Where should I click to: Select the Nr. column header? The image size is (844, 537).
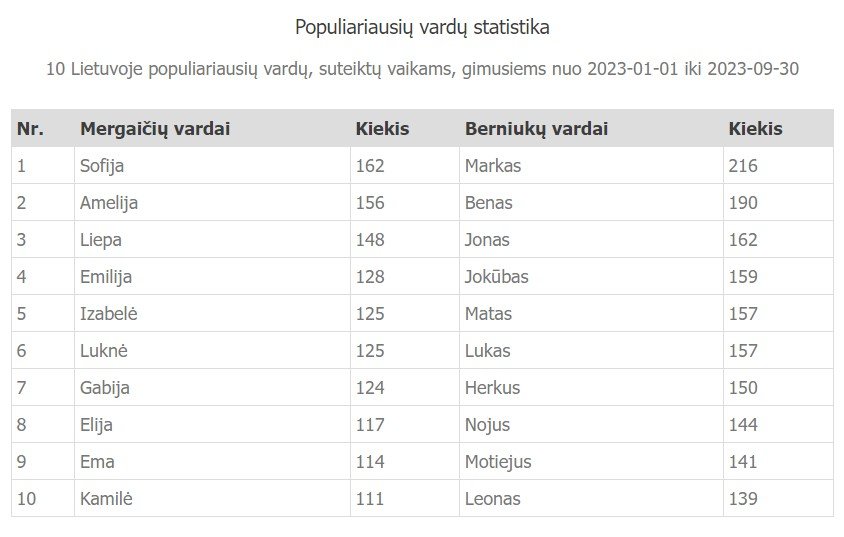pos(30,129)
